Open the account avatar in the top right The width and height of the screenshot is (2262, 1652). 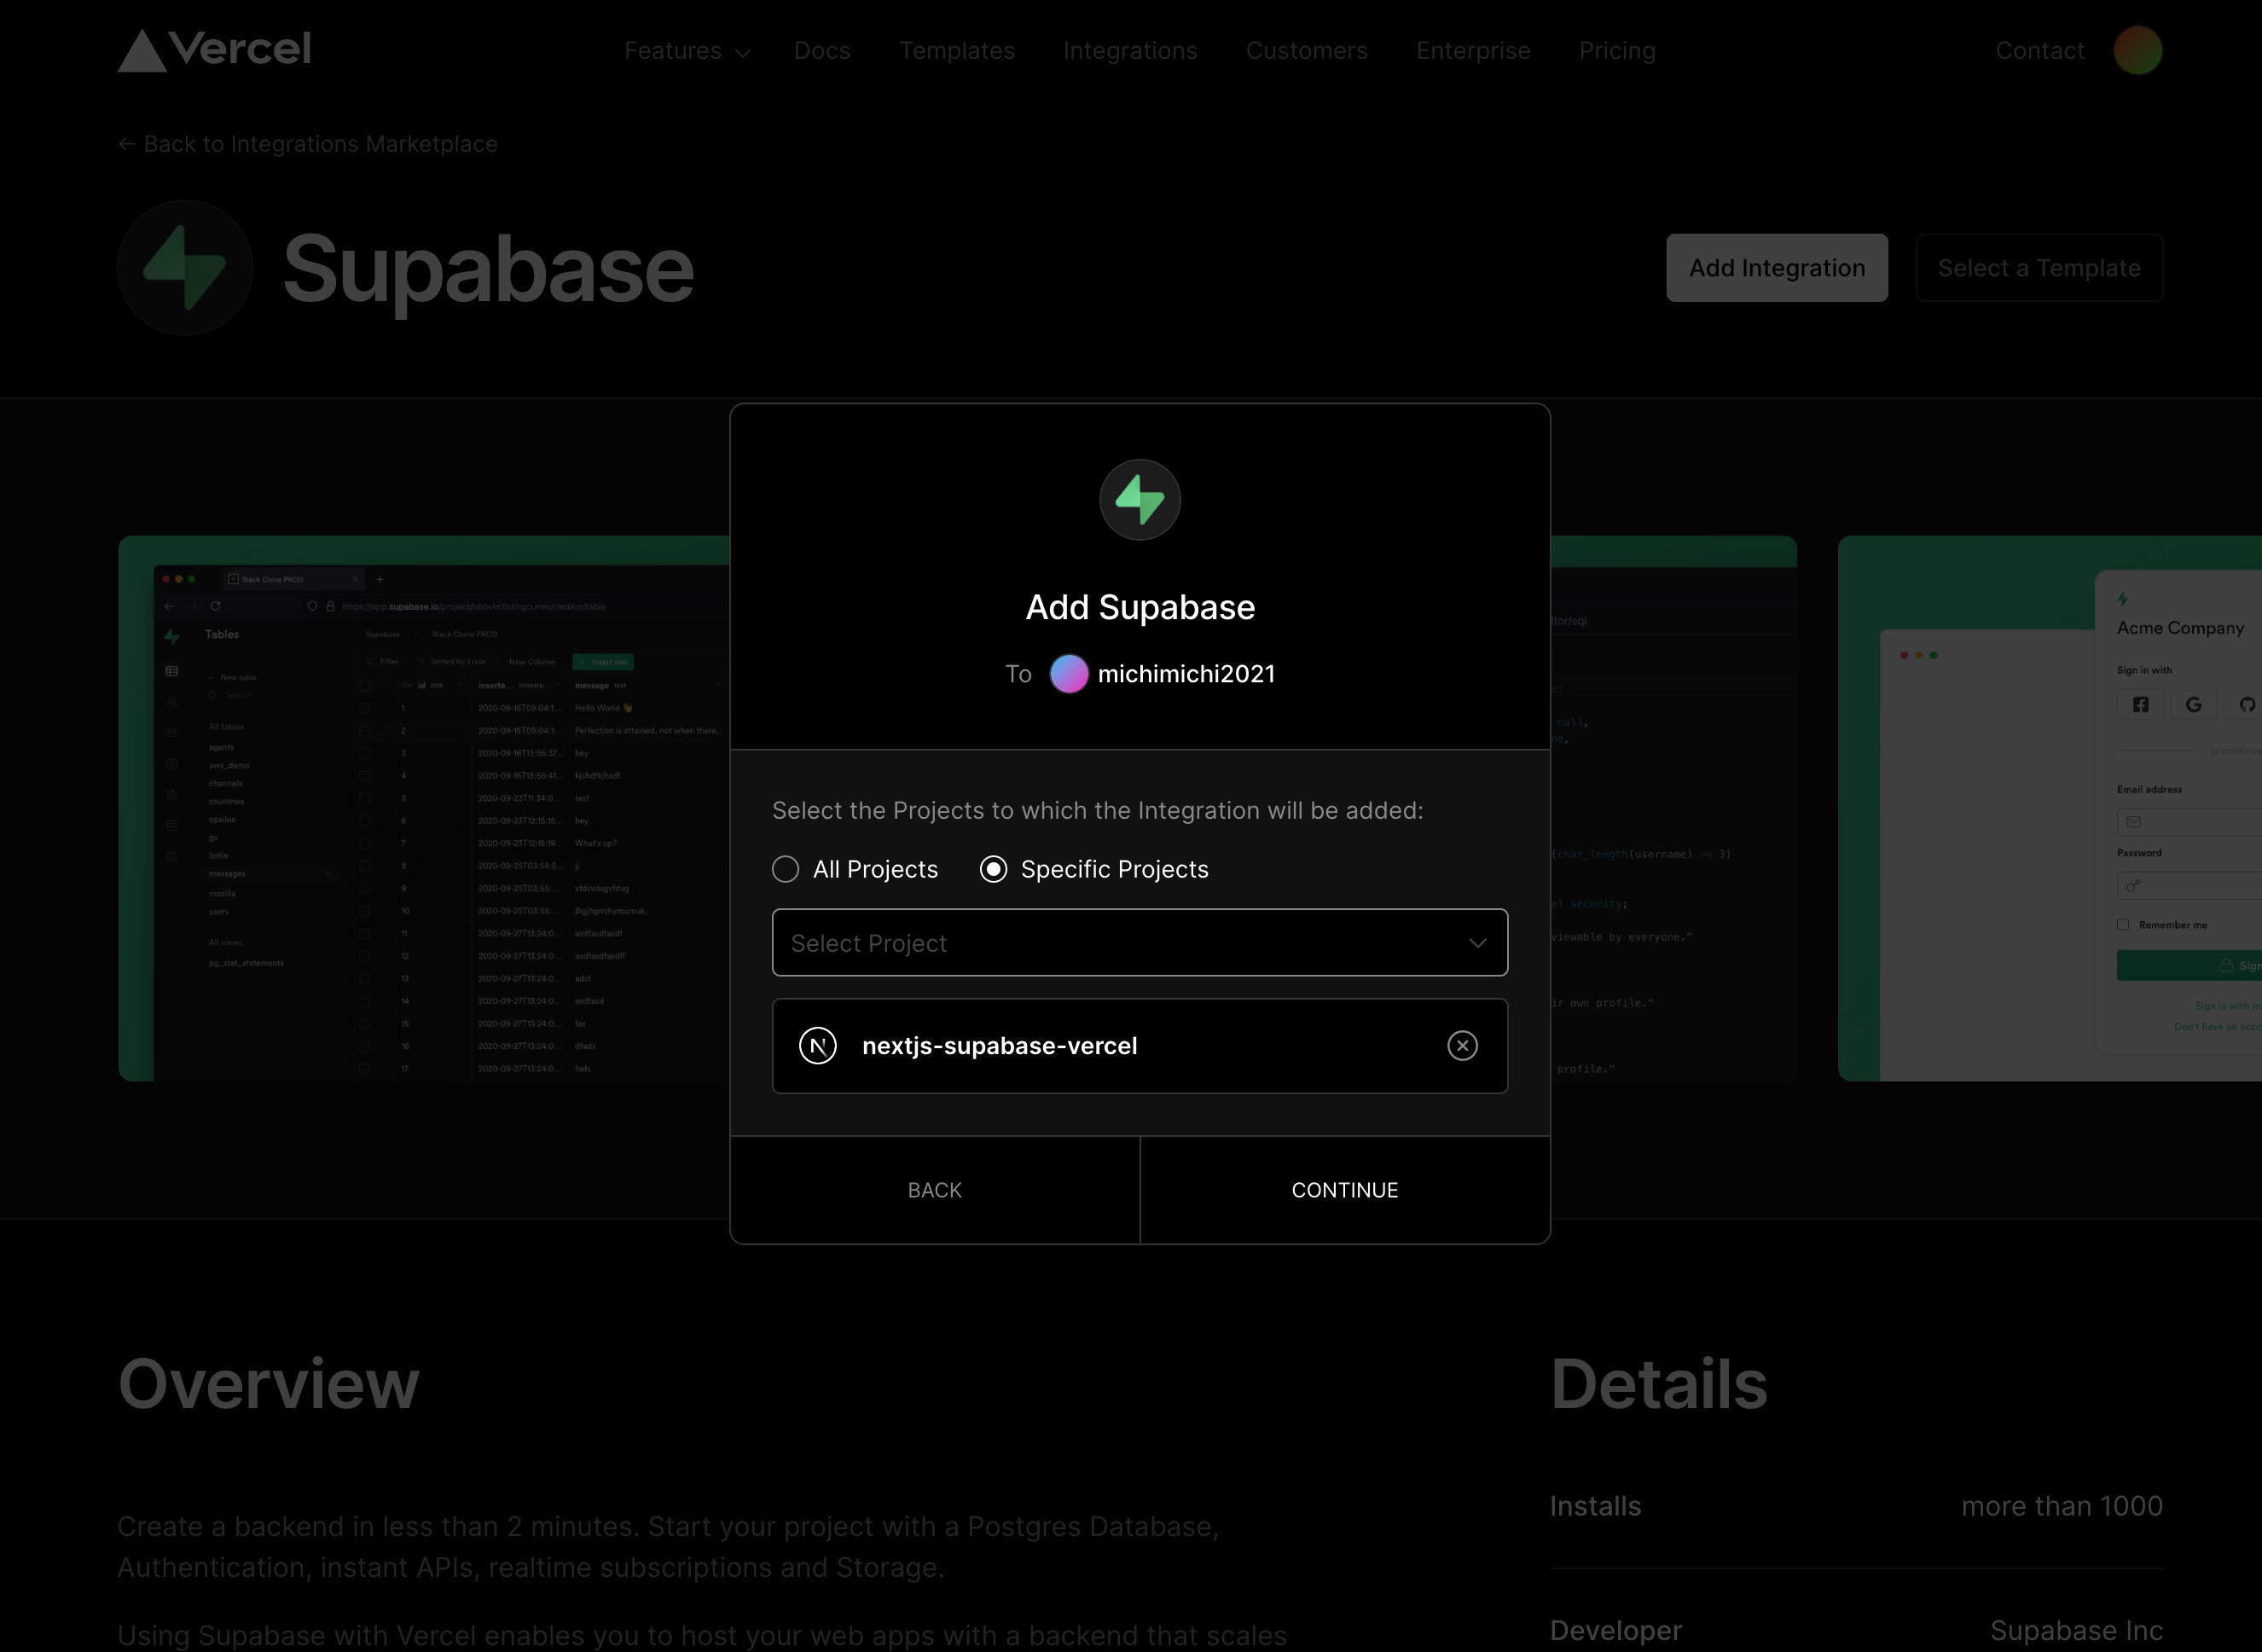tap(2139, 50)
